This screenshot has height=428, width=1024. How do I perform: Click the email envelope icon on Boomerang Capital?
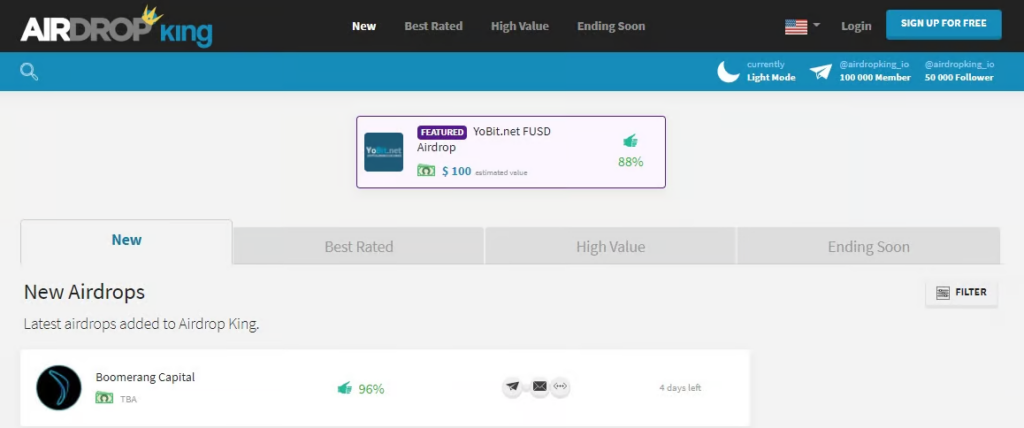[539, 387]
